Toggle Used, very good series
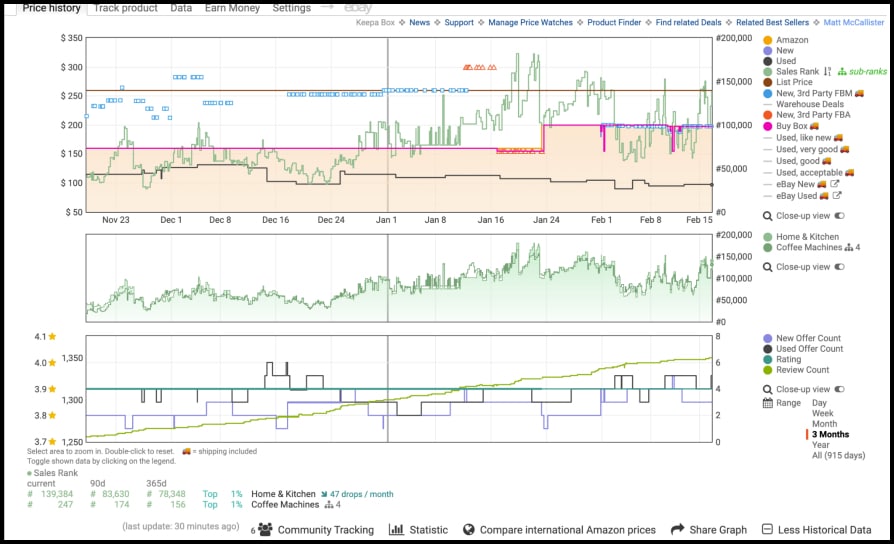The height and width of the screenshot is (544, 894). [806, 149]
